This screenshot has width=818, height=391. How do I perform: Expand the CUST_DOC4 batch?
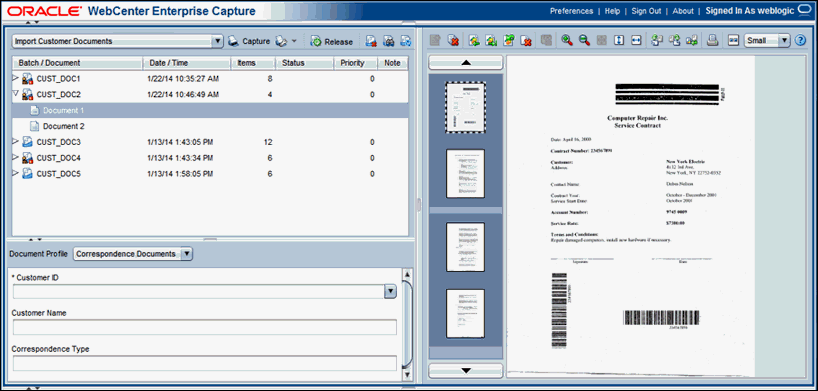15,157
